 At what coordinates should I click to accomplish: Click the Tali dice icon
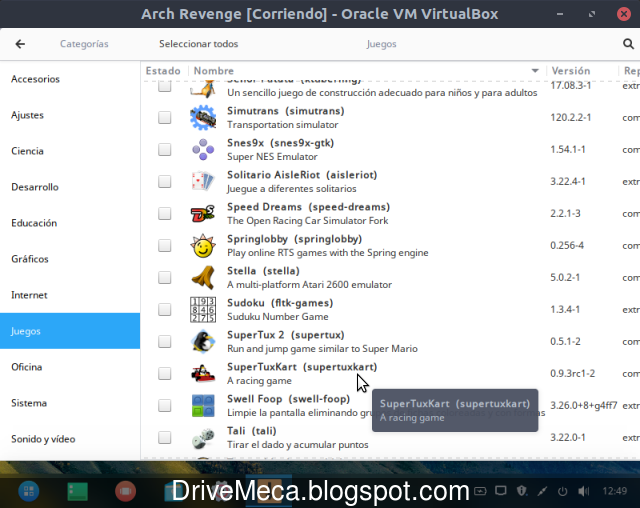(x=203, y=437)
